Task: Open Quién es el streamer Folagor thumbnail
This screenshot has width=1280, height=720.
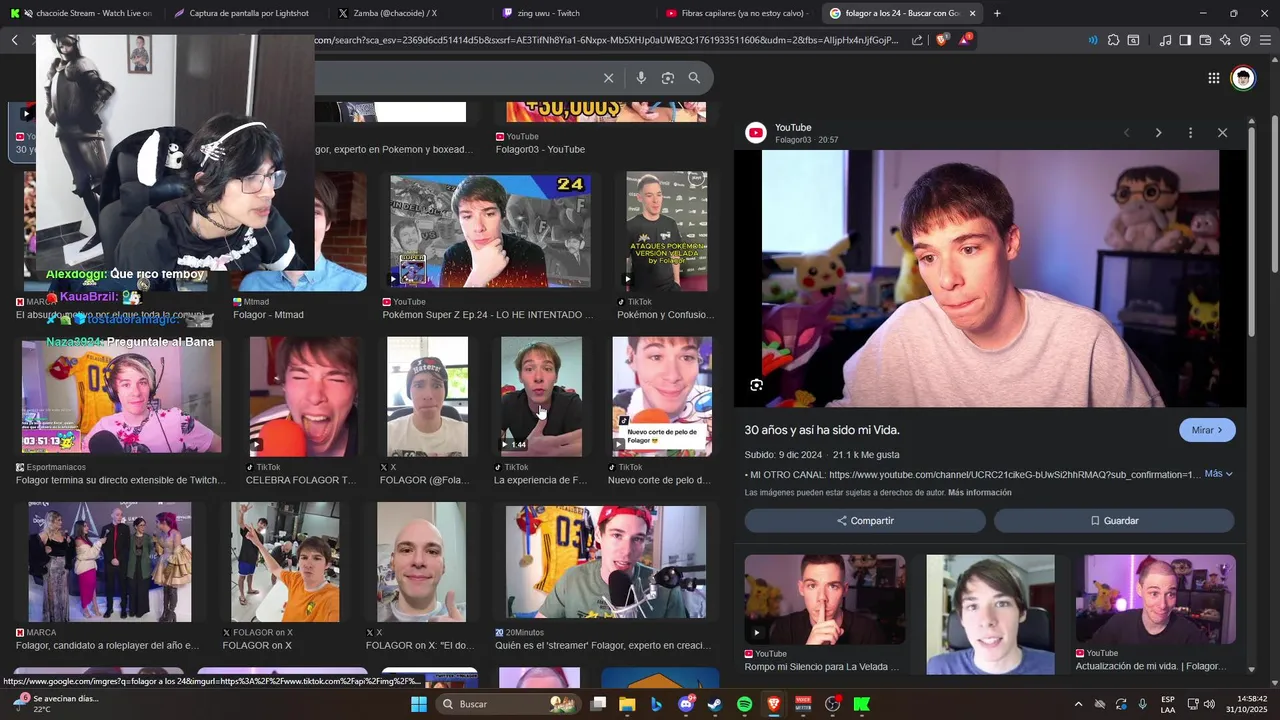Action: (x=606, y=562)
